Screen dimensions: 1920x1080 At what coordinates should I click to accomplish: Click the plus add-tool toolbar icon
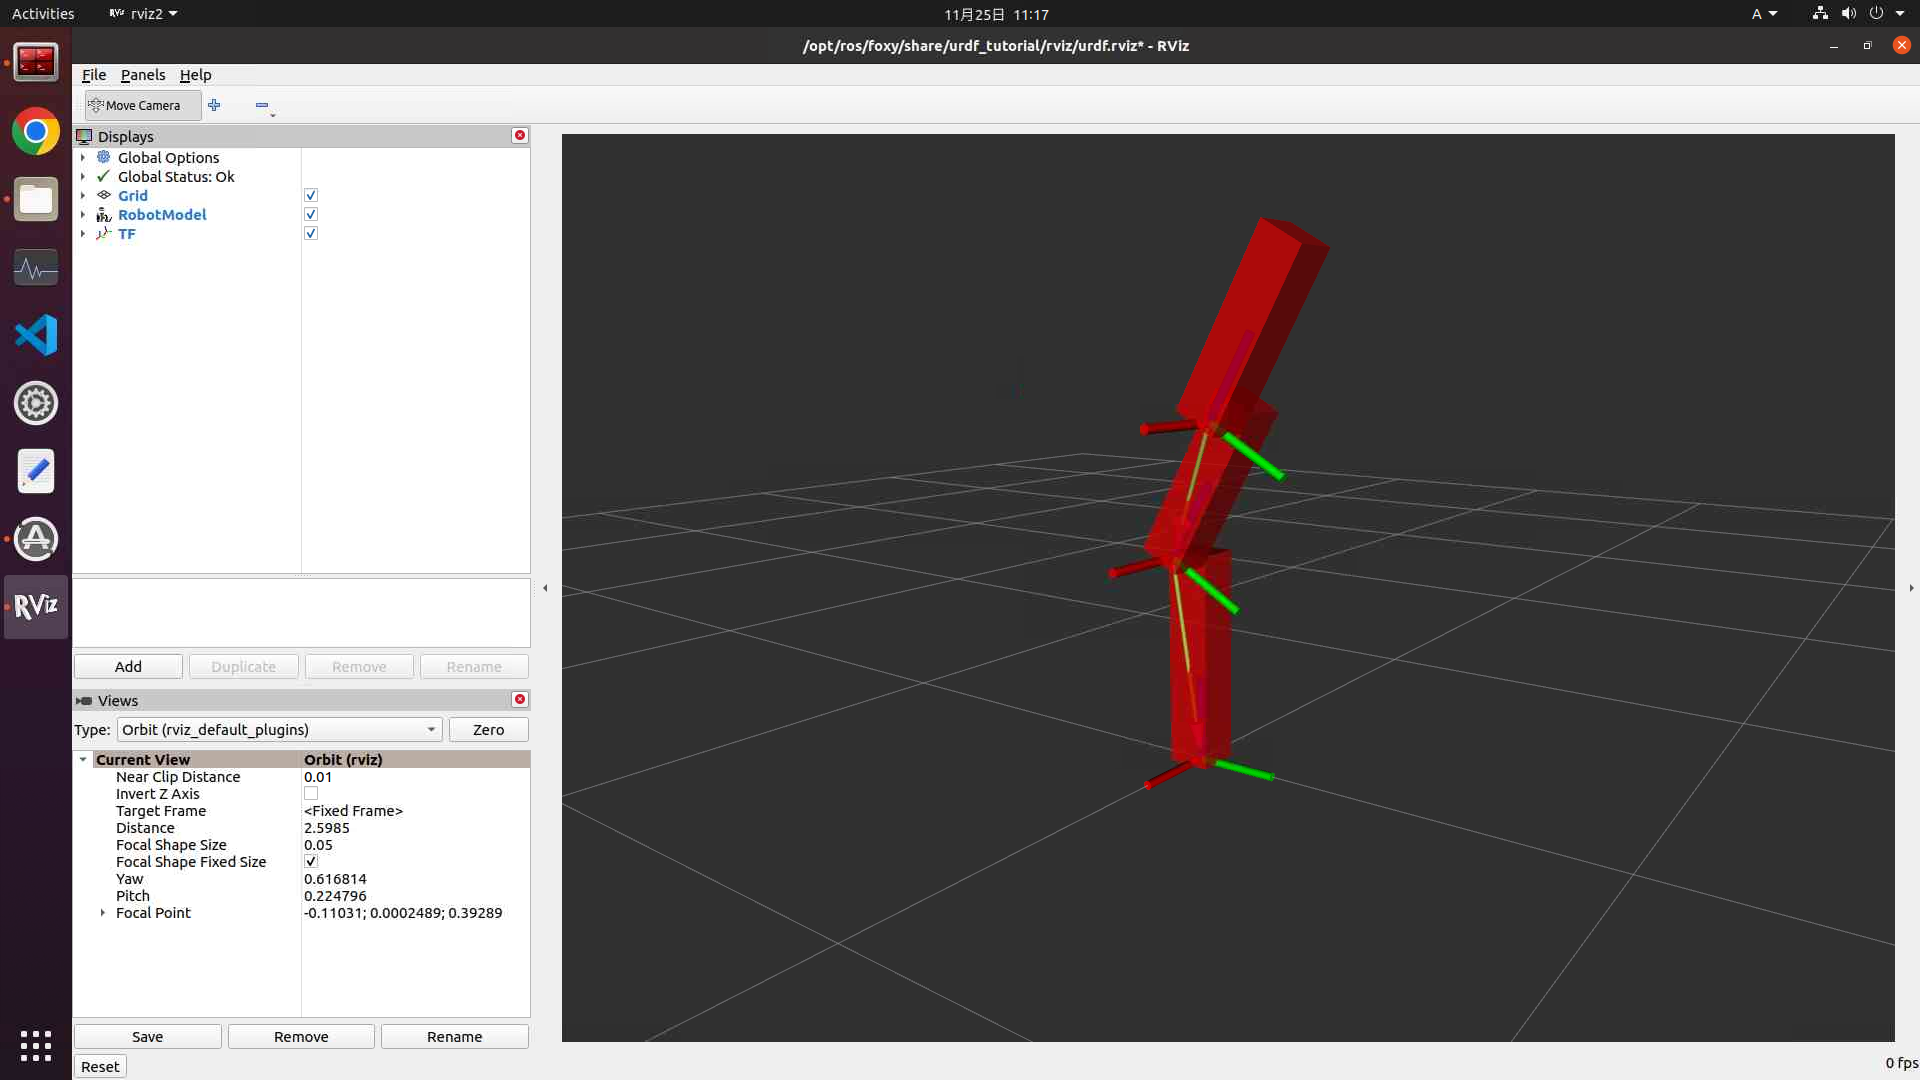[x=214, y=105]
